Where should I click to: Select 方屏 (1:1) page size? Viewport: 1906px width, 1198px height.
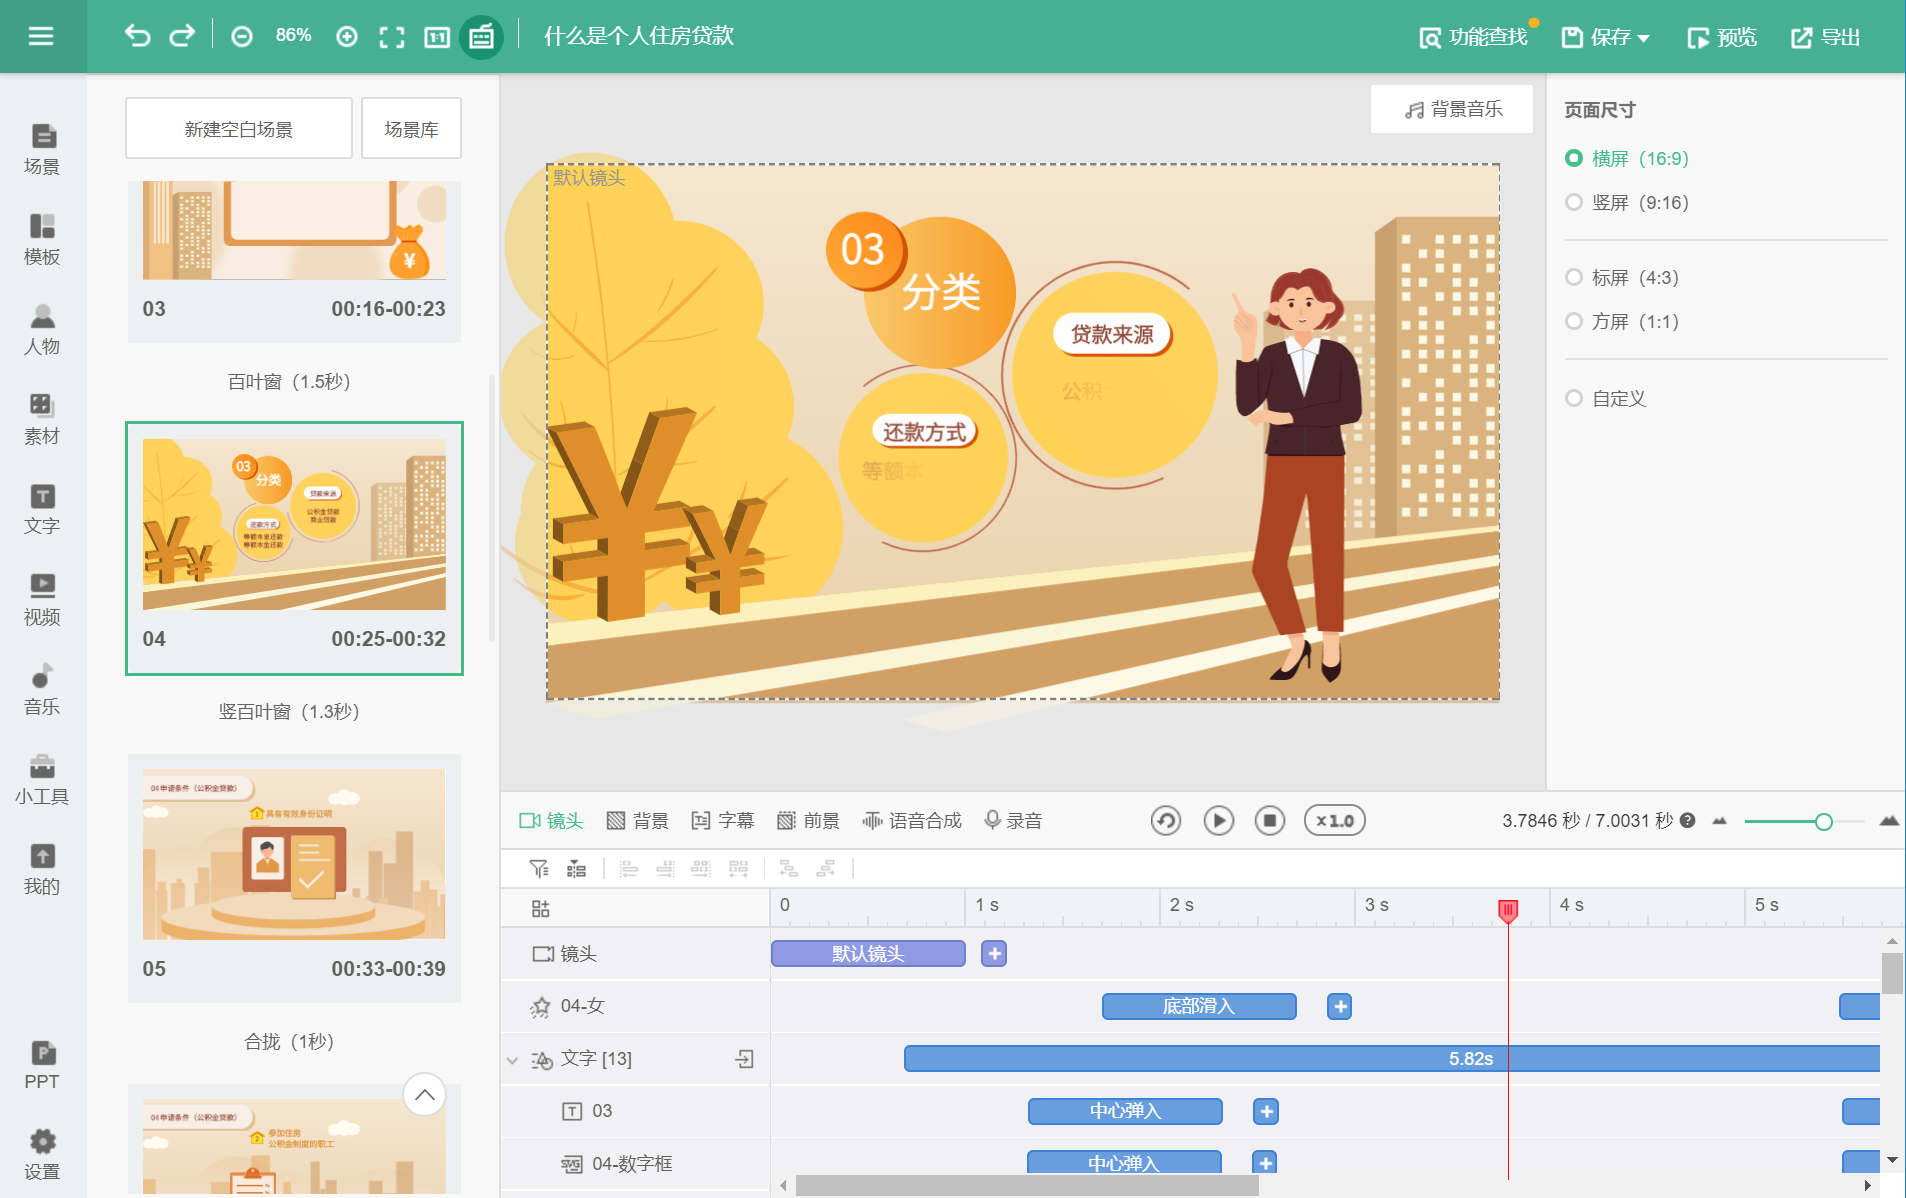point(1622,321)
